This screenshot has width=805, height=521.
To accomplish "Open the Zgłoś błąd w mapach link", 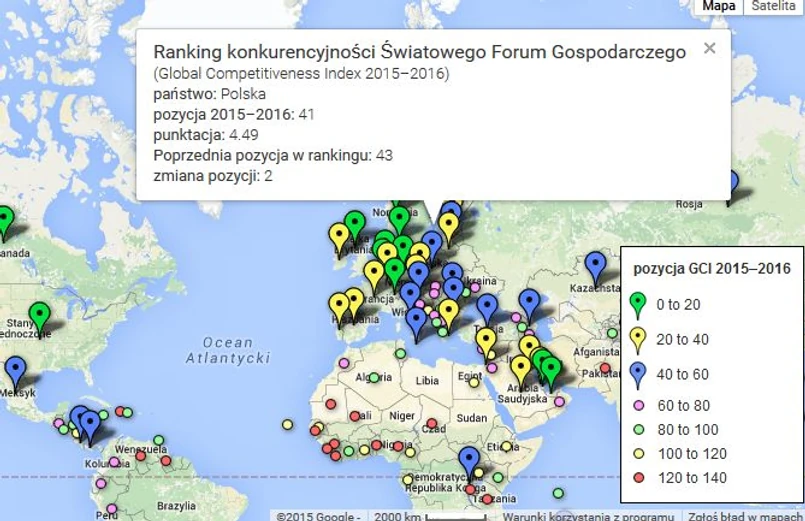I will (x=745, y=516).
